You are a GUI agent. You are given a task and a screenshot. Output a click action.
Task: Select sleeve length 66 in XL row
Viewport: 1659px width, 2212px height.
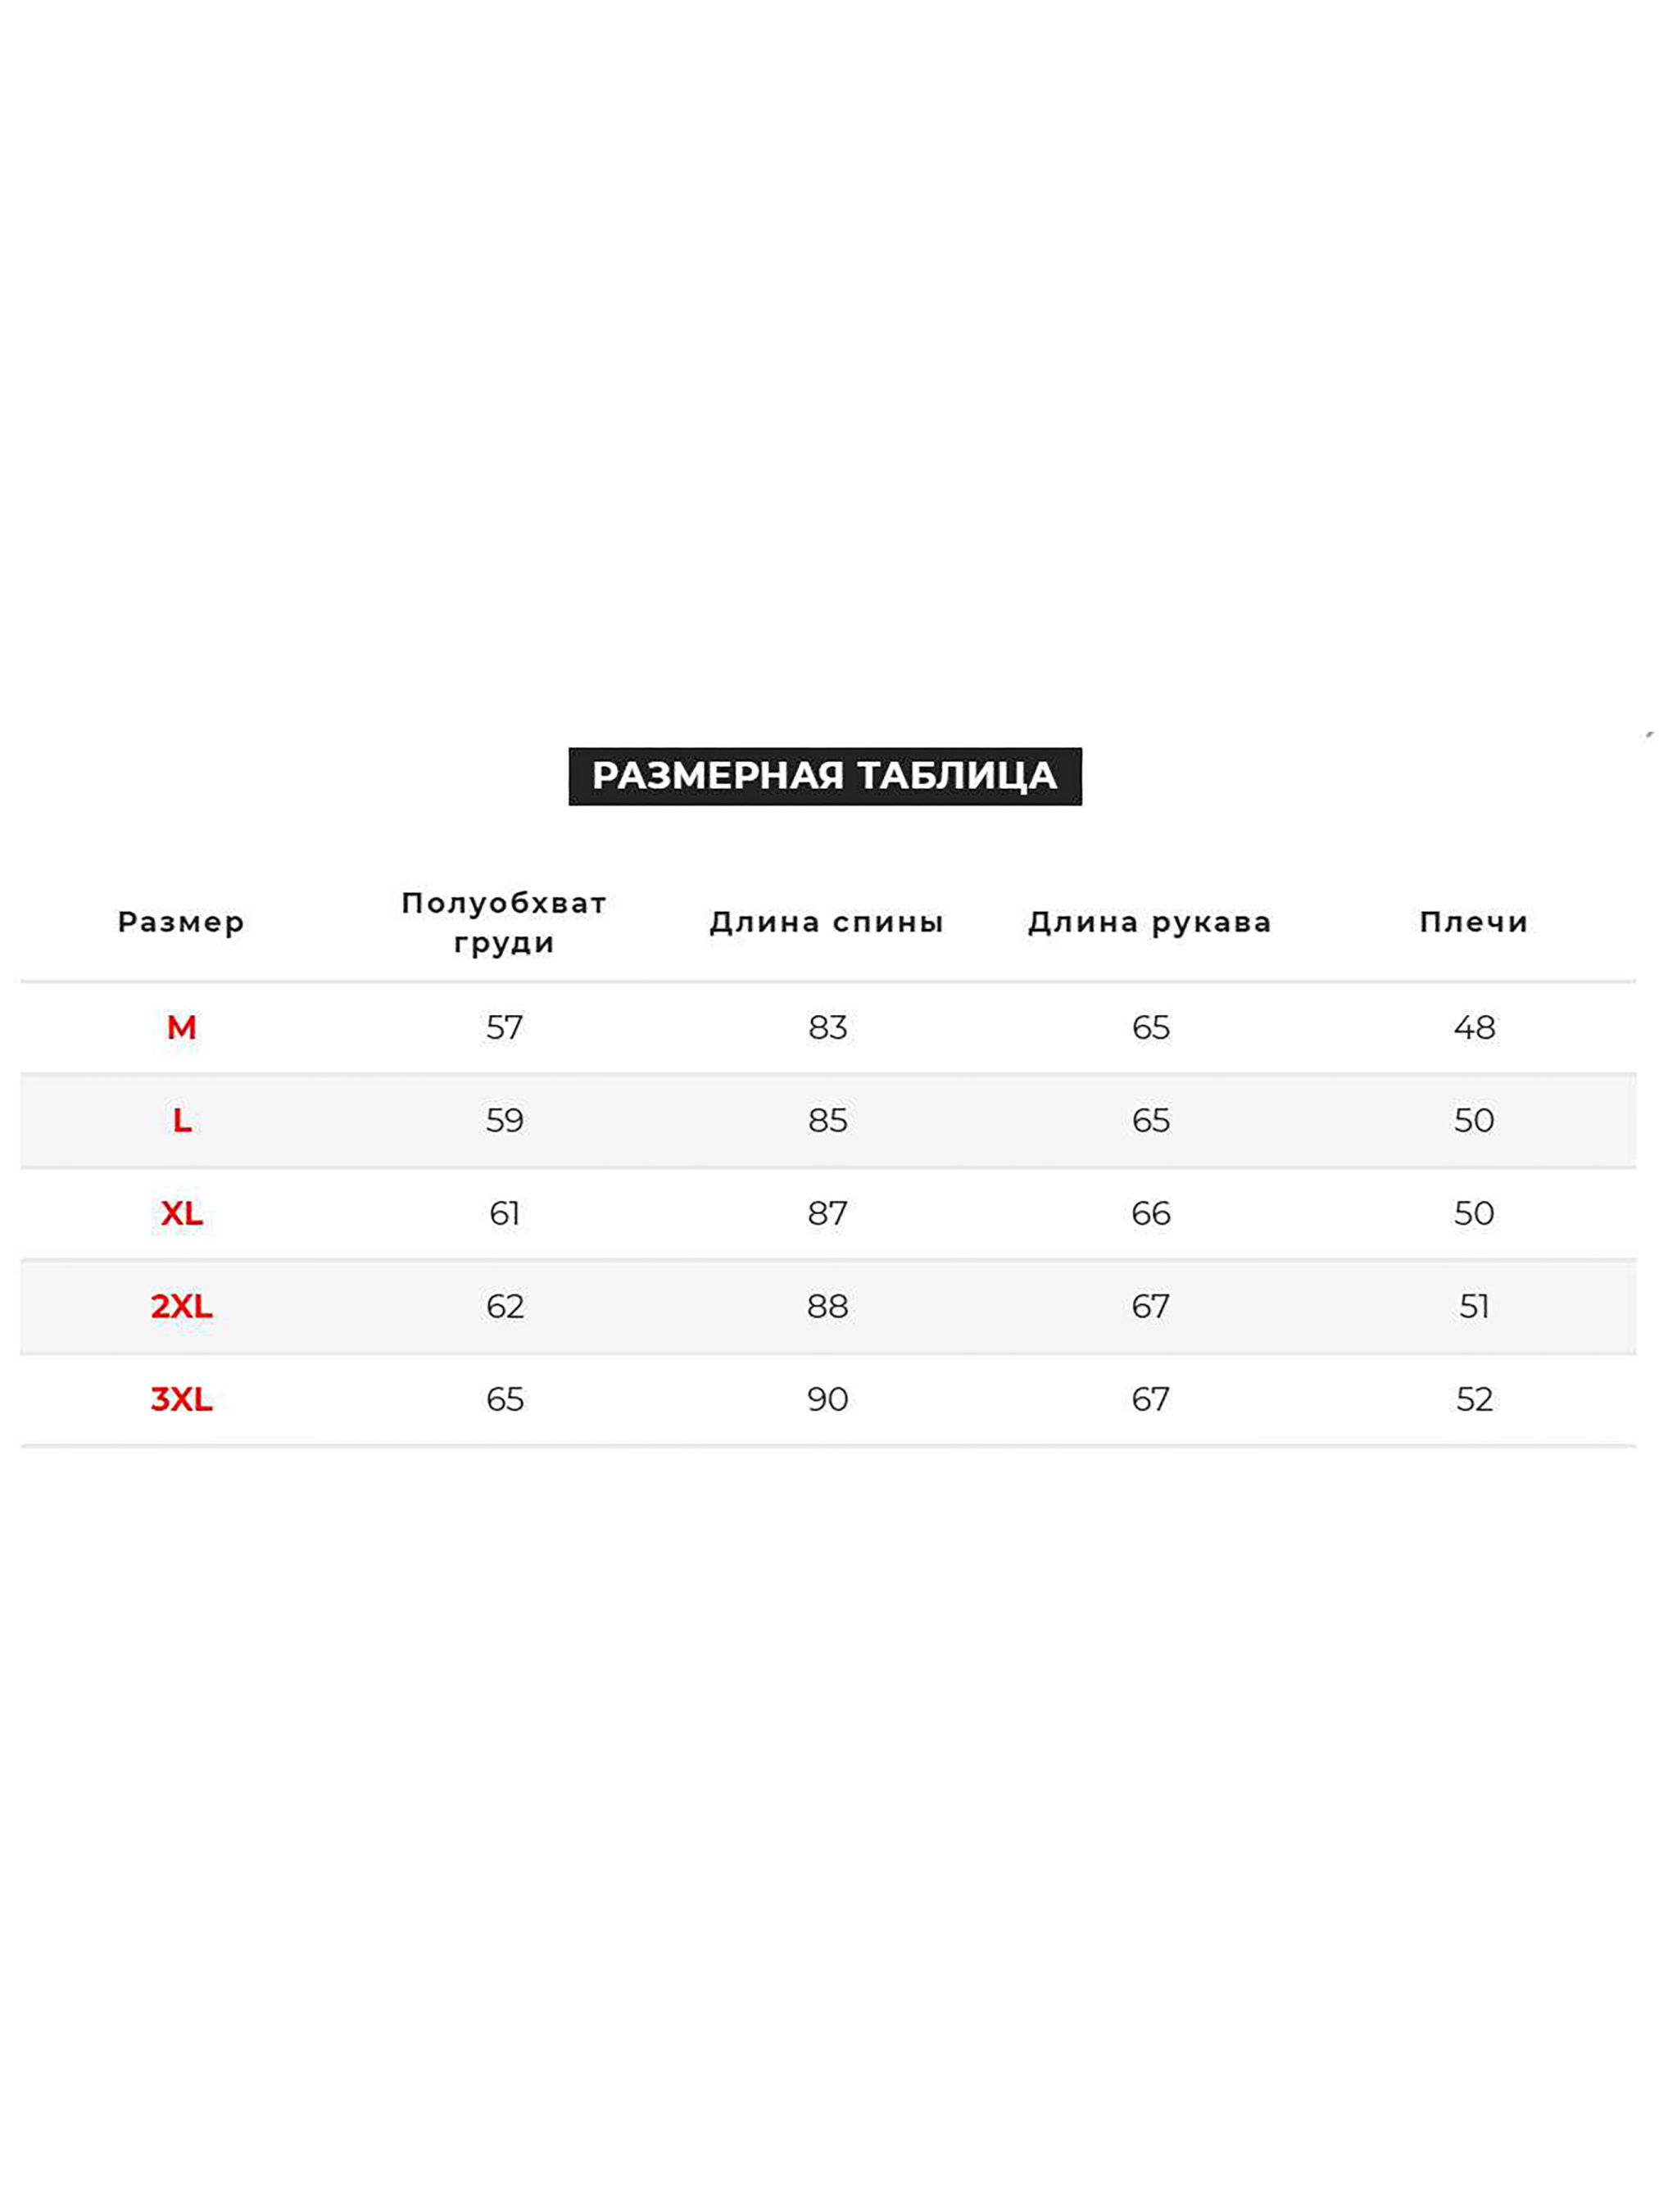tap(1150, 1213)
